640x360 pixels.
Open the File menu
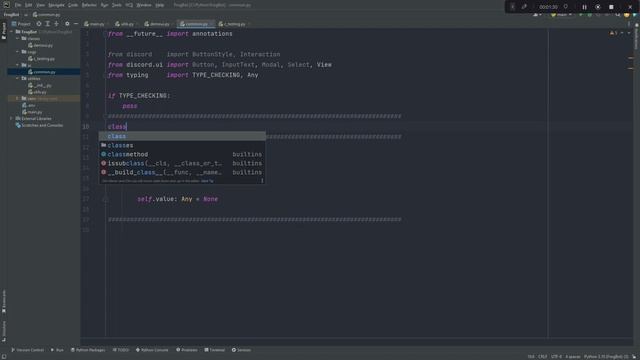[x=18, y=5]
